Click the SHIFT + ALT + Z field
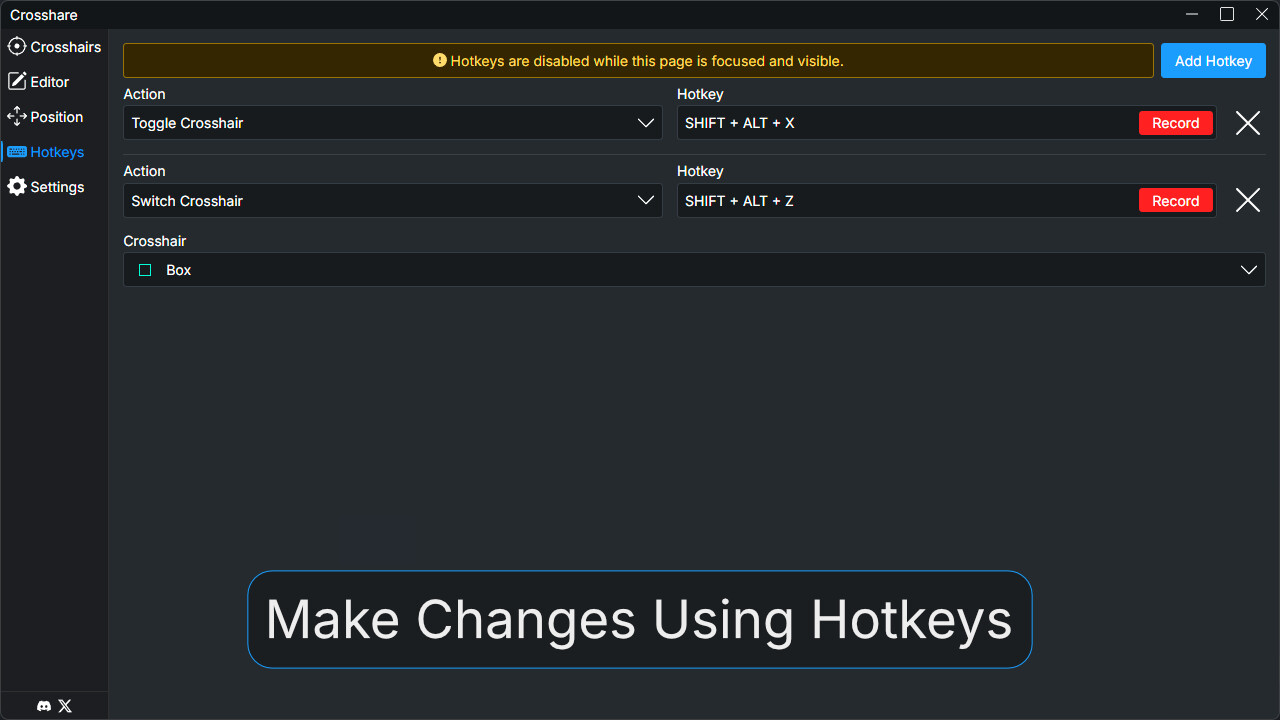 pyautogui.click(x=900, y=201)
